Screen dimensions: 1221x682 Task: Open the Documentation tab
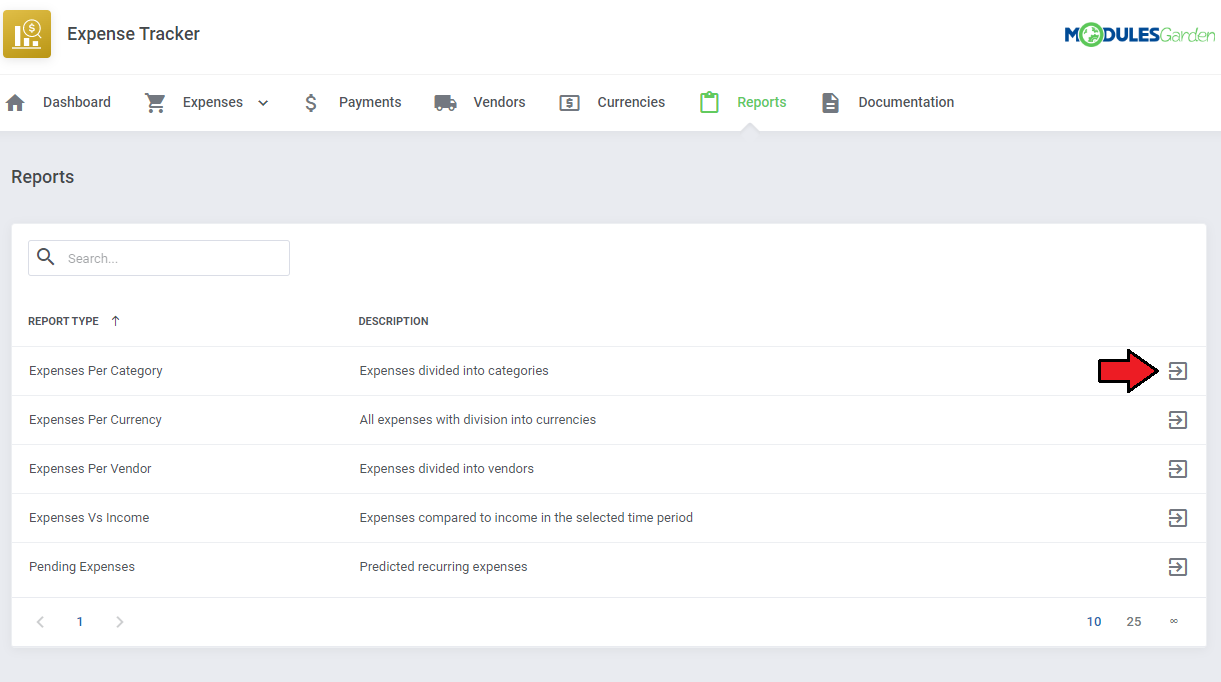[x=906, y=102]
